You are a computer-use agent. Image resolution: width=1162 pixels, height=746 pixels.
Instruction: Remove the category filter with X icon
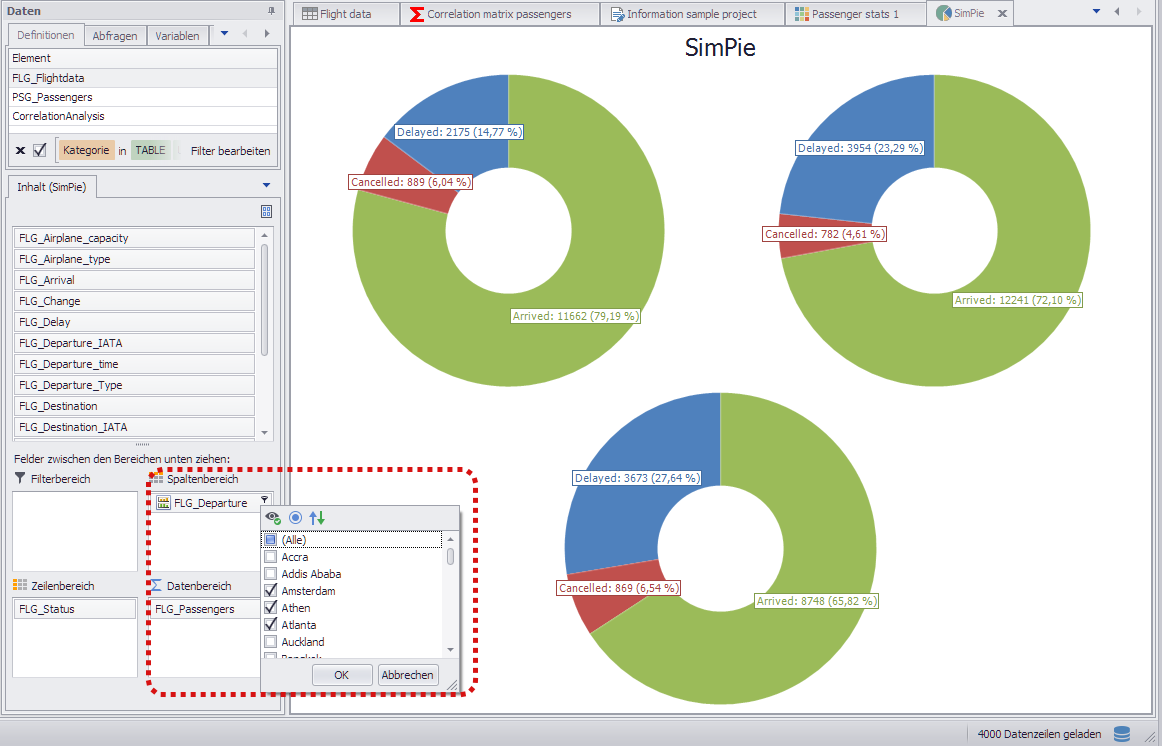pyautogui.click(x=20, y=150)
